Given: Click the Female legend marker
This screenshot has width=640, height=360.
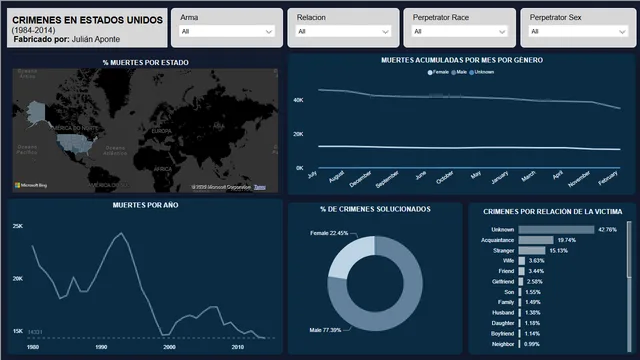Looking at the screenshot, I should coord(429,72).
